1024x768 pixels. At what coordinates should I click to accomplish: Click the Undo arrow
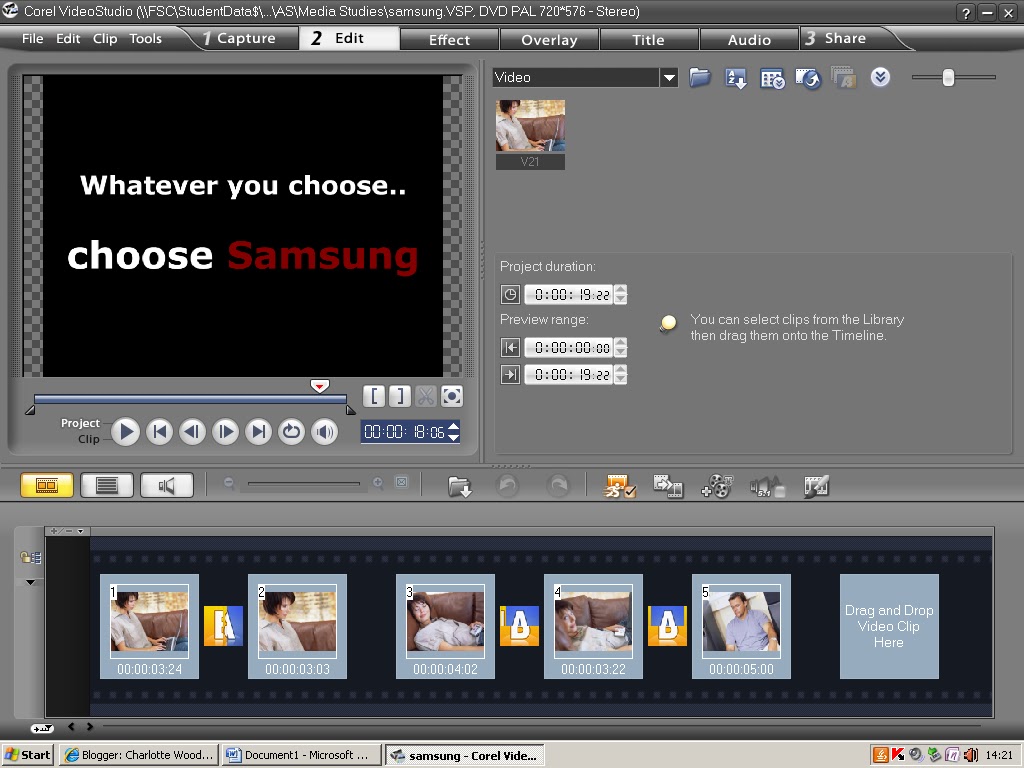pos(507,486)
